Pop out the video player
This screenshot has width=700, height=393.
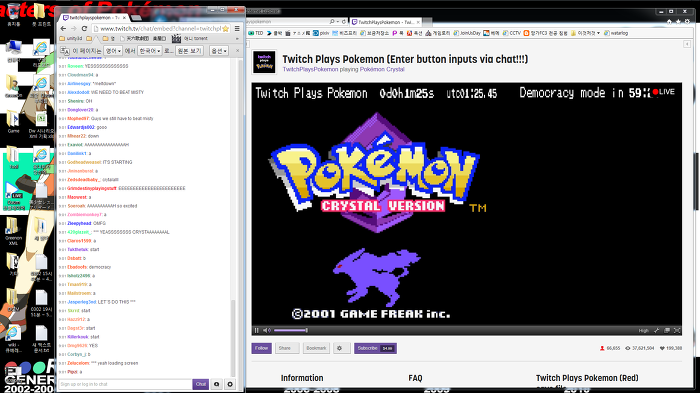[x=667, y=330]
